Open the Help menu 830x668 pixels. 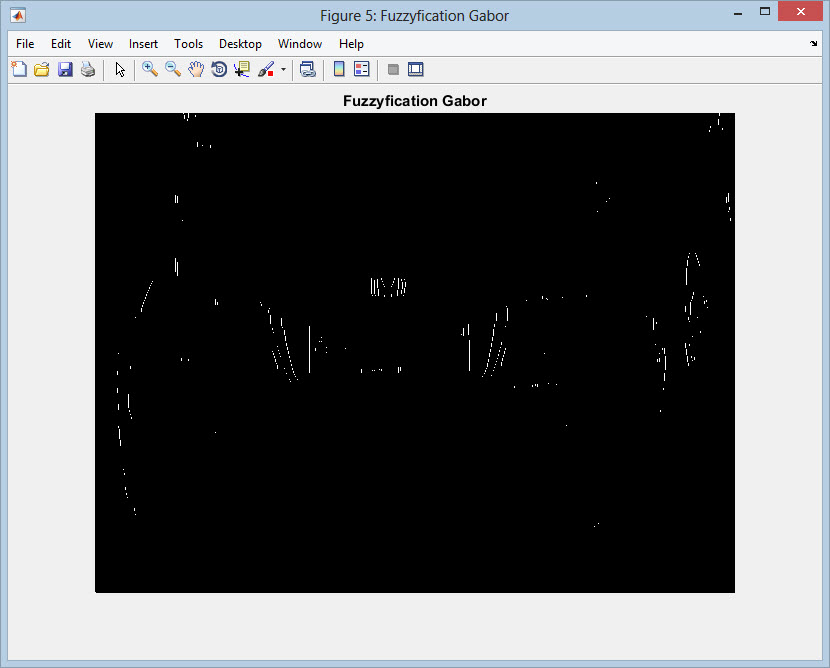[x=351, y=44]
